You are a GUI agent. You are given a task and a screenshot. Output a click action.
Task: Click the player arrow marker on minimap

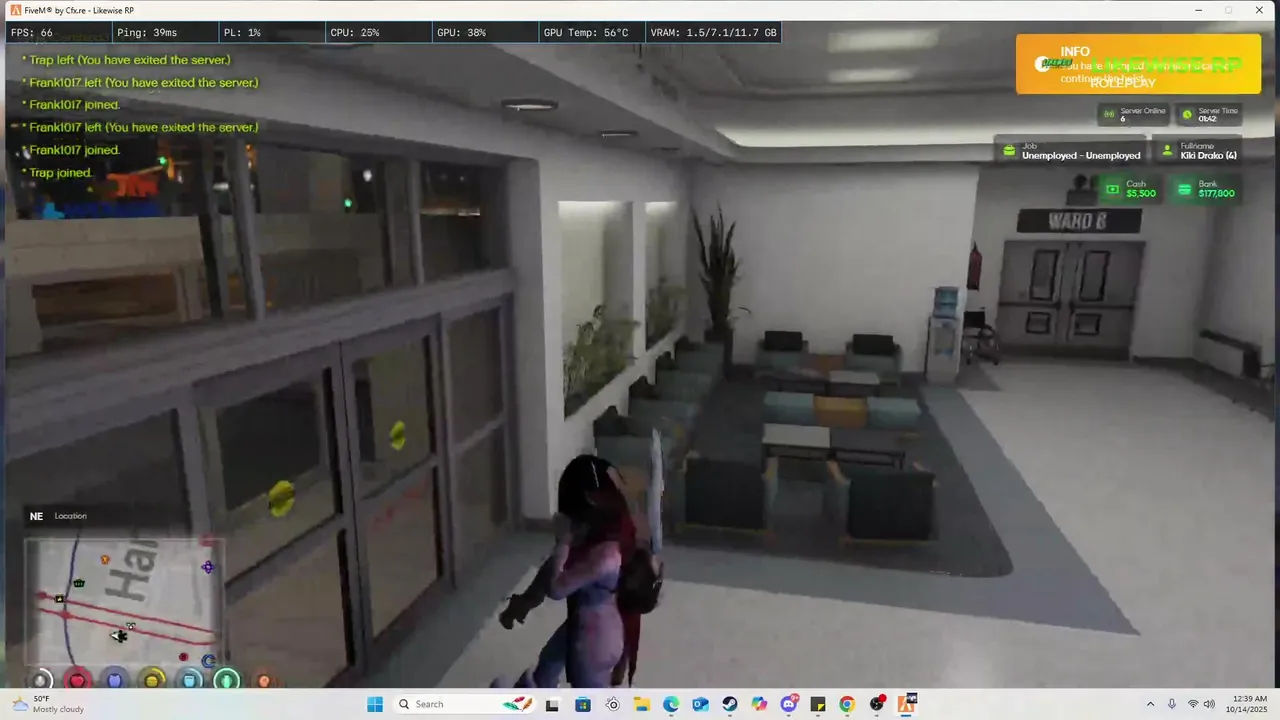pos(120,635)
